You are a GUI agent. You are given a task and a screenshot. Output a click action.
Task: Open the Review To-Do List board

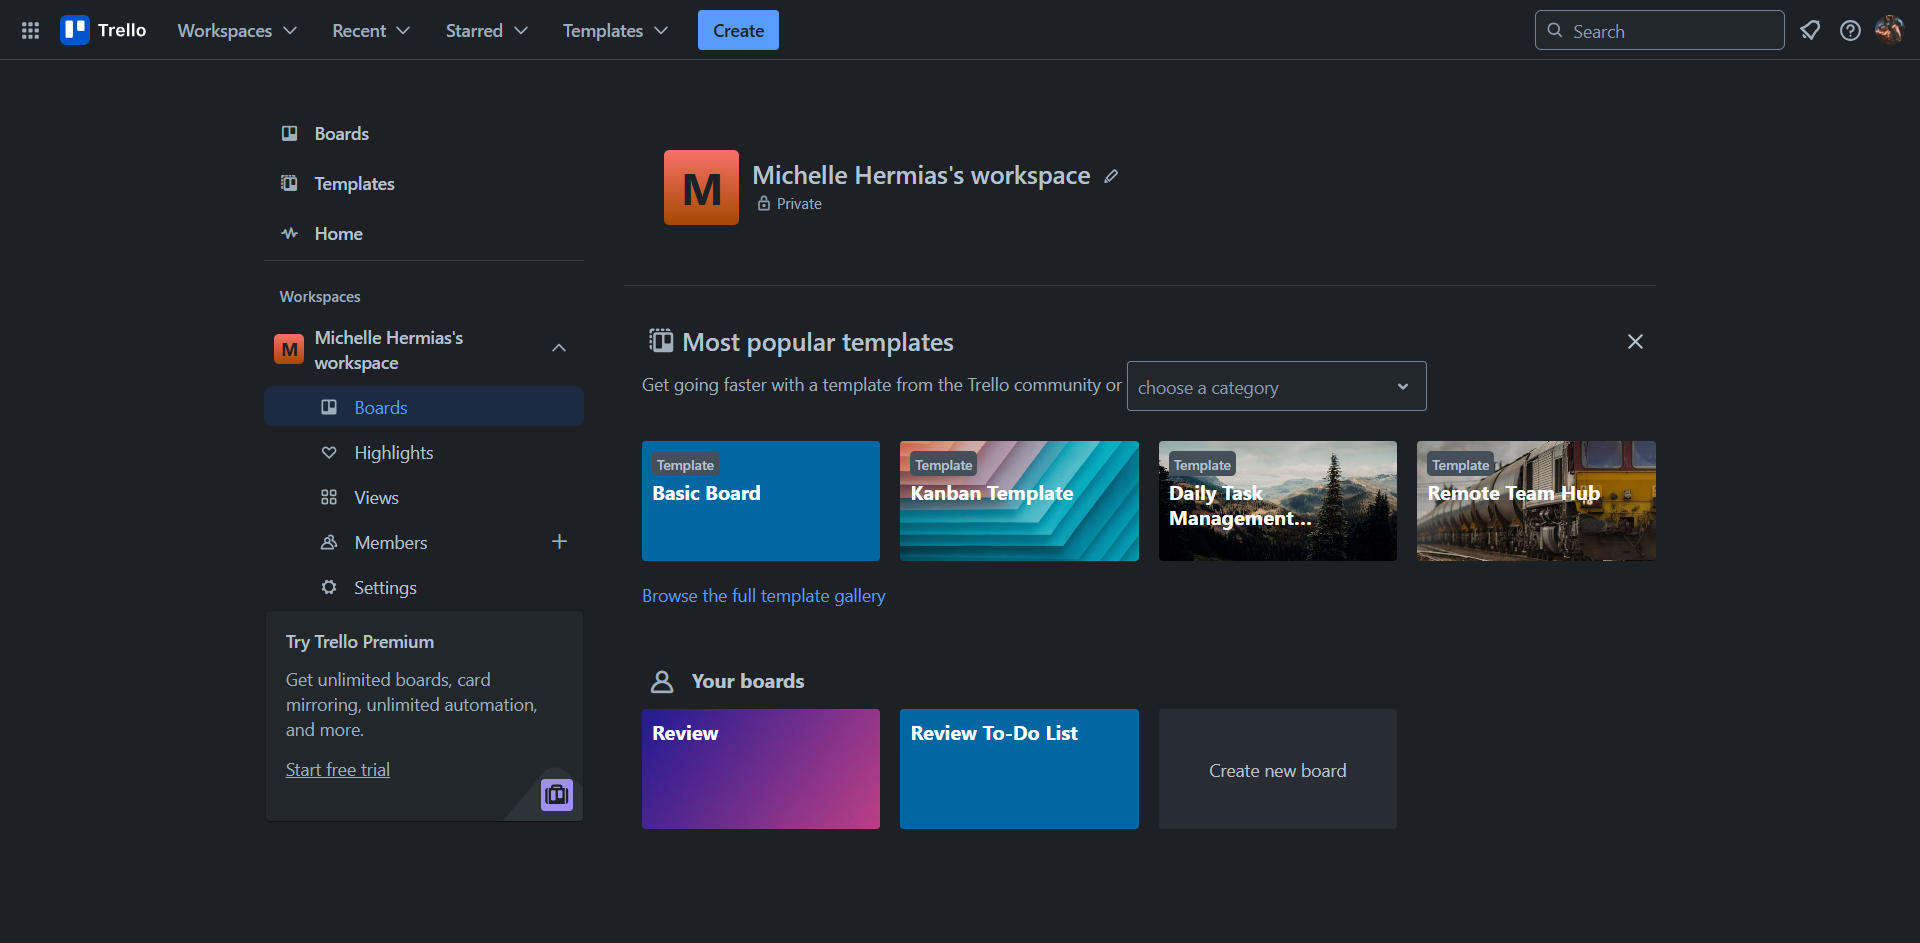[x=1019, y=769]
